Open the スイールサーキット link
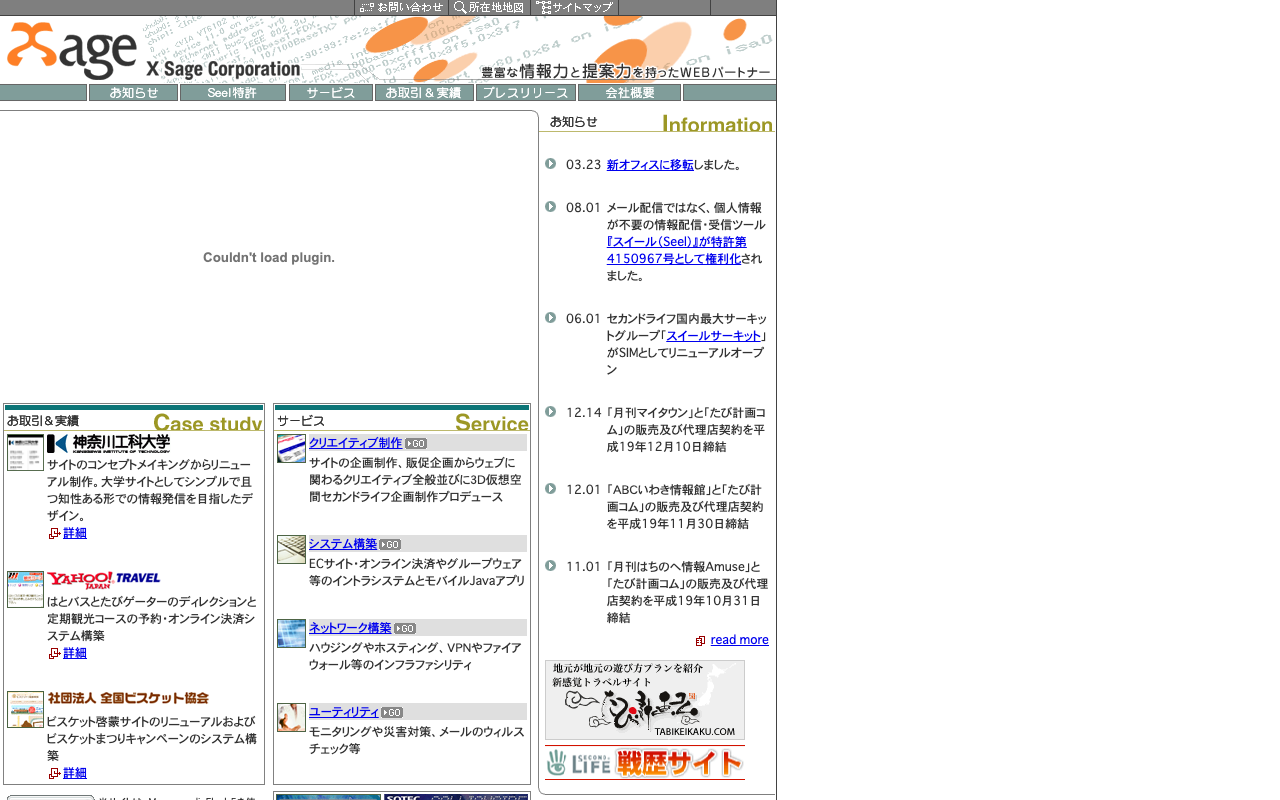This screenshot has height=800, width=1280. click(x=713, y=336)
